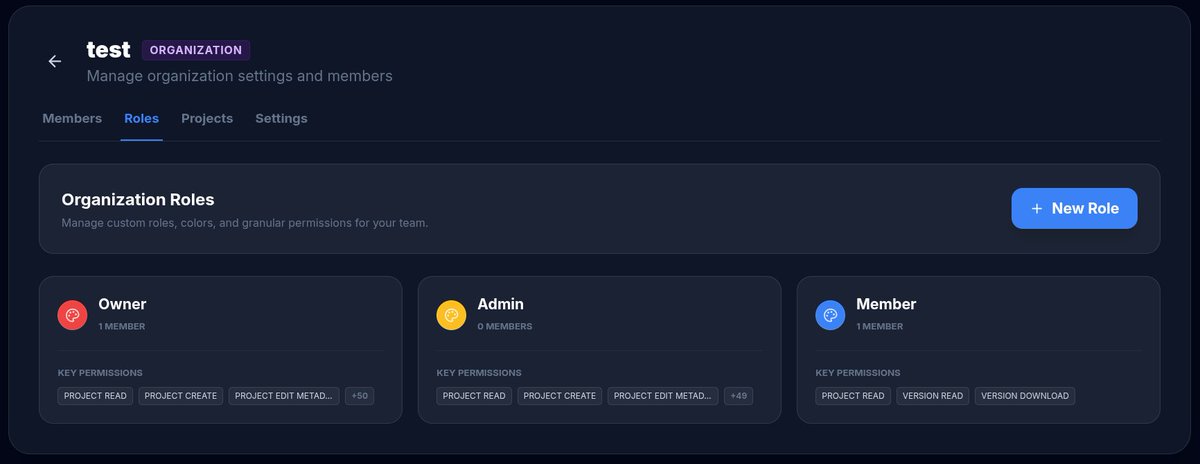The height and width of the screenshot is (464, 1200).
Task: Click the ORGANIZATION badge
Action: [196, 50]
